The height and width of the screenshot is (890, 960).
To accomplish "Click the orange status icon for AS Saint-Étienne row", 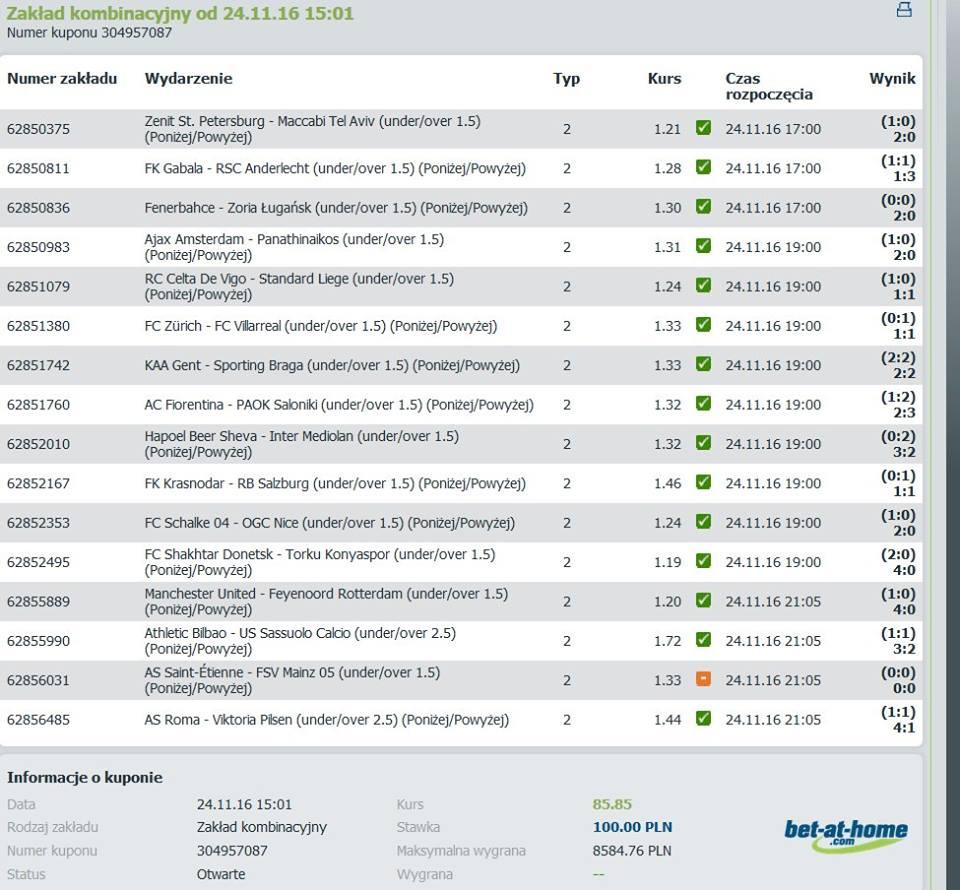I will click(703, 679).
